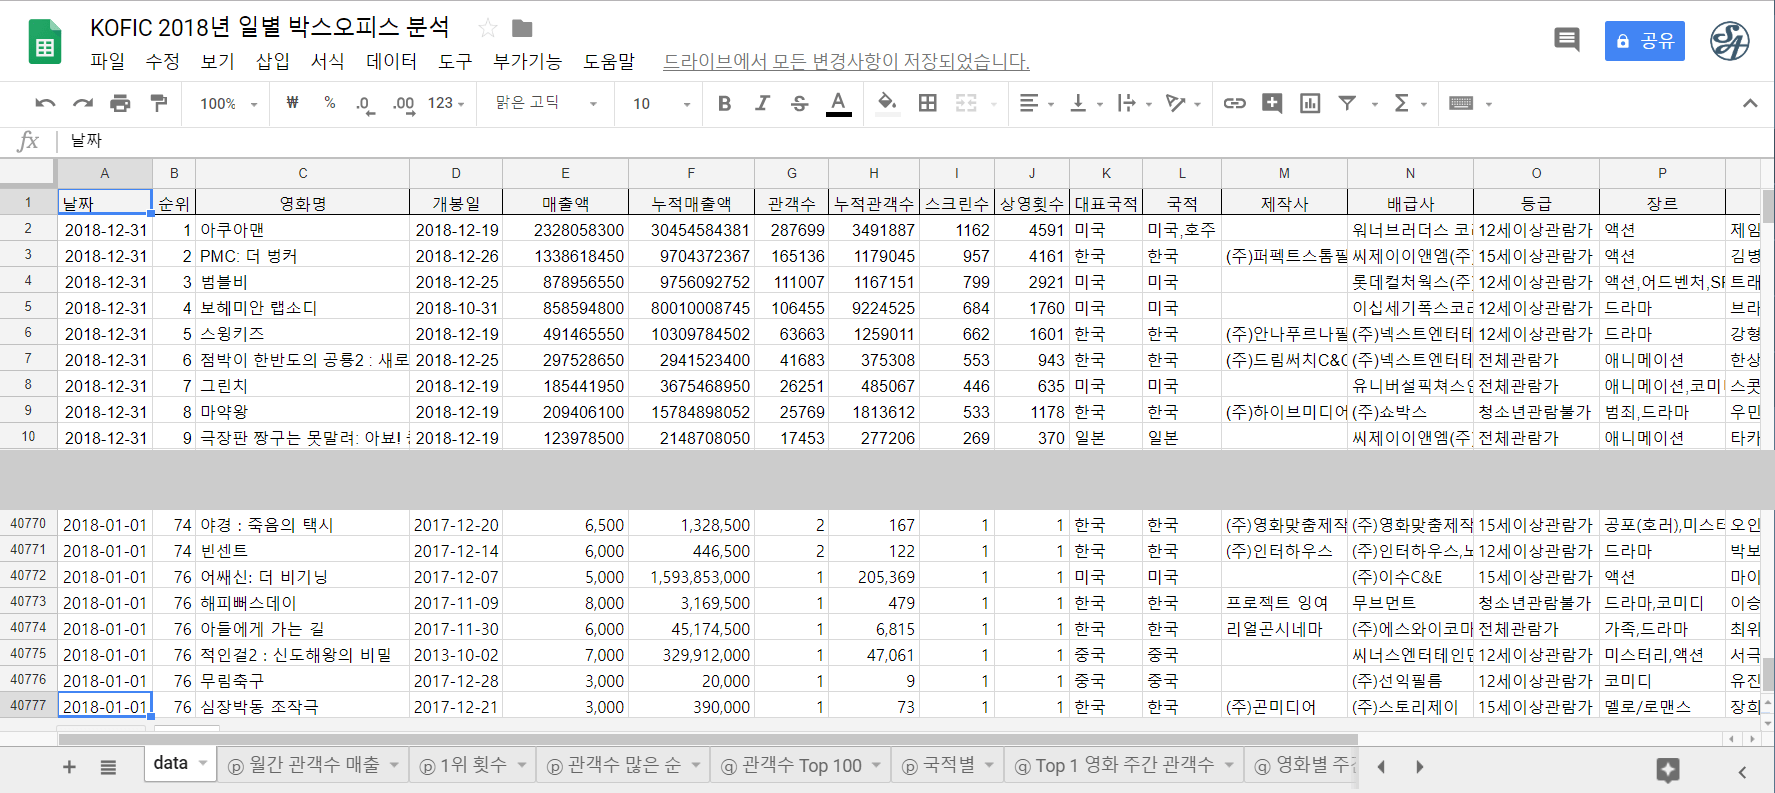Toggle italic formatting
Image resolution: width=1775 pixels, height=793 pixels.
pyautogui.click(x=762, y=103)
